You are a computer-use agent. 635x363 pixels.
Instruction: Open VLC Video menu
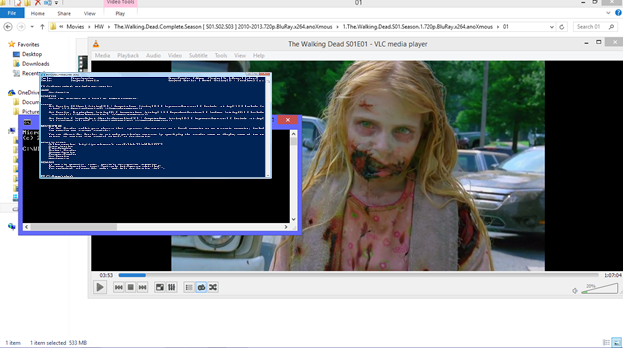[175, 56]
